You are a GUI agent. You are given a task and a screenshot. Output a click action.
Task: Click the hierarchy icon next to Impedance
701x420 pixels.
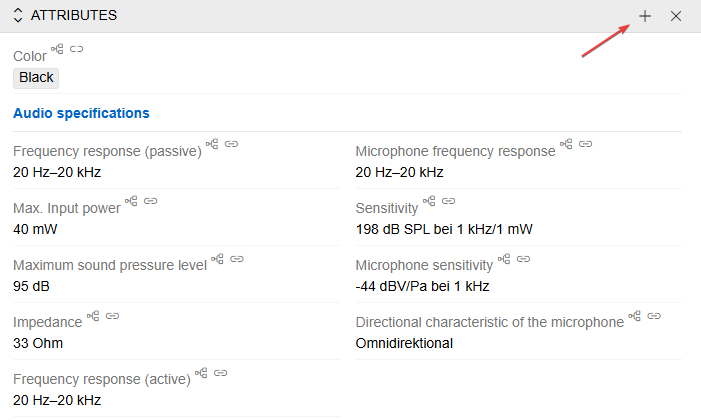coord(93,315)
